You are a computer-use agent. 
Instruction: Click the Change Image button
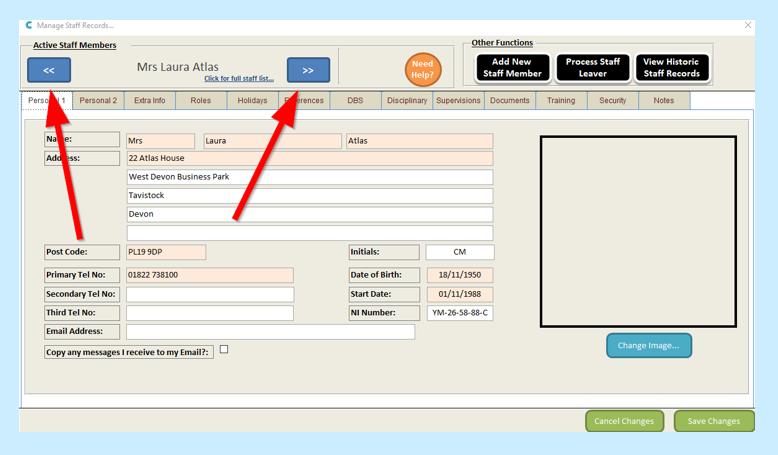pyautogui.click(x=648, y=345)
